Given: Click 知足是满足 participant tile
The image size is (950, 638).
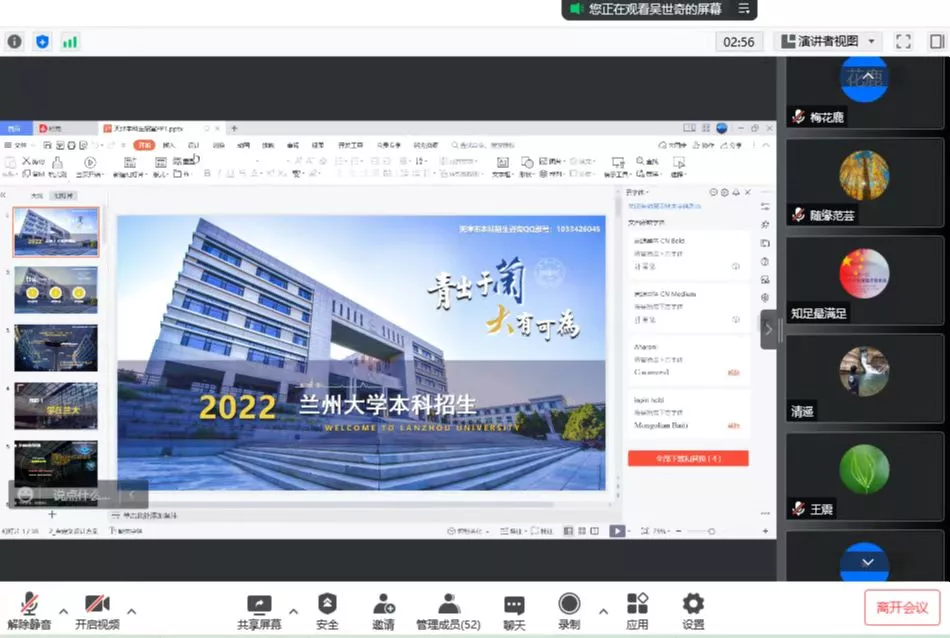Looking at the screenshot, I should [x=865, y=281].
